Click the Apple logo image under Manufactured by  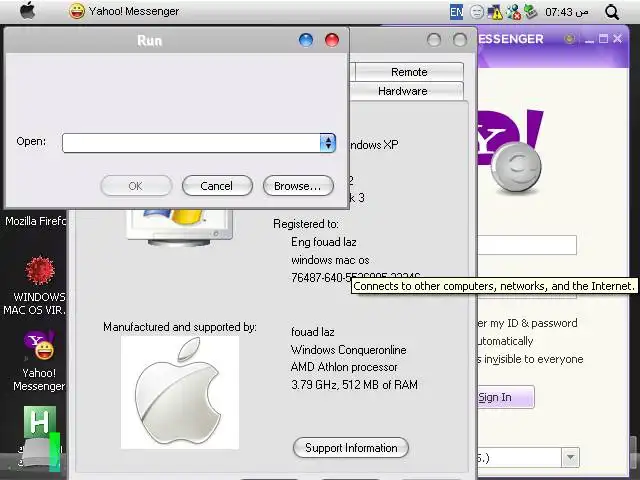click(x=180, y=393)
